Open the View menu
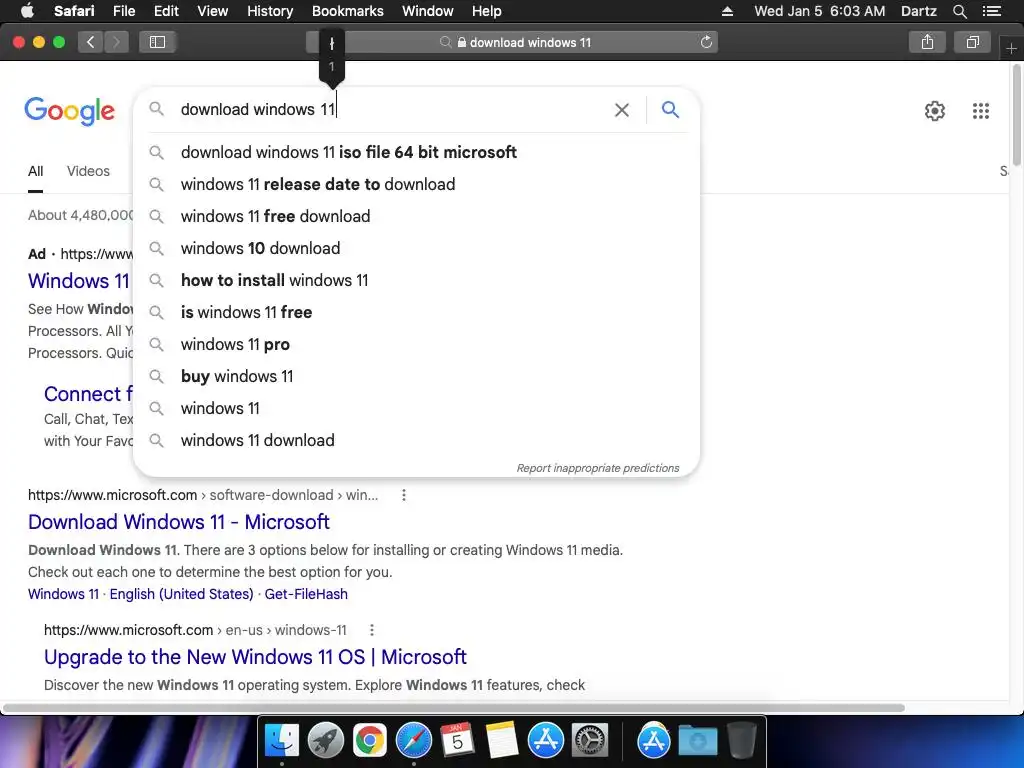1024x768 pixels. [213, 11]
